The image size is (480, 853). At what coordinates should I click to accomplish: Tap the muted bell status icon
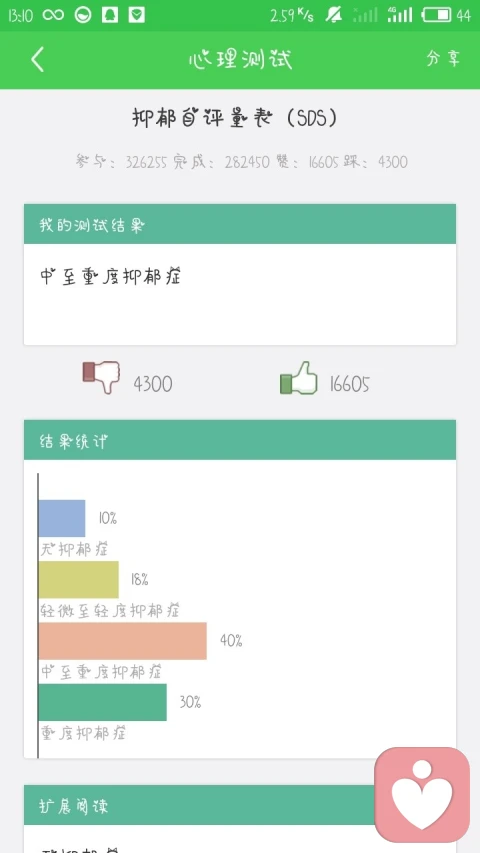pyautogui.click(x=334, y=15)
